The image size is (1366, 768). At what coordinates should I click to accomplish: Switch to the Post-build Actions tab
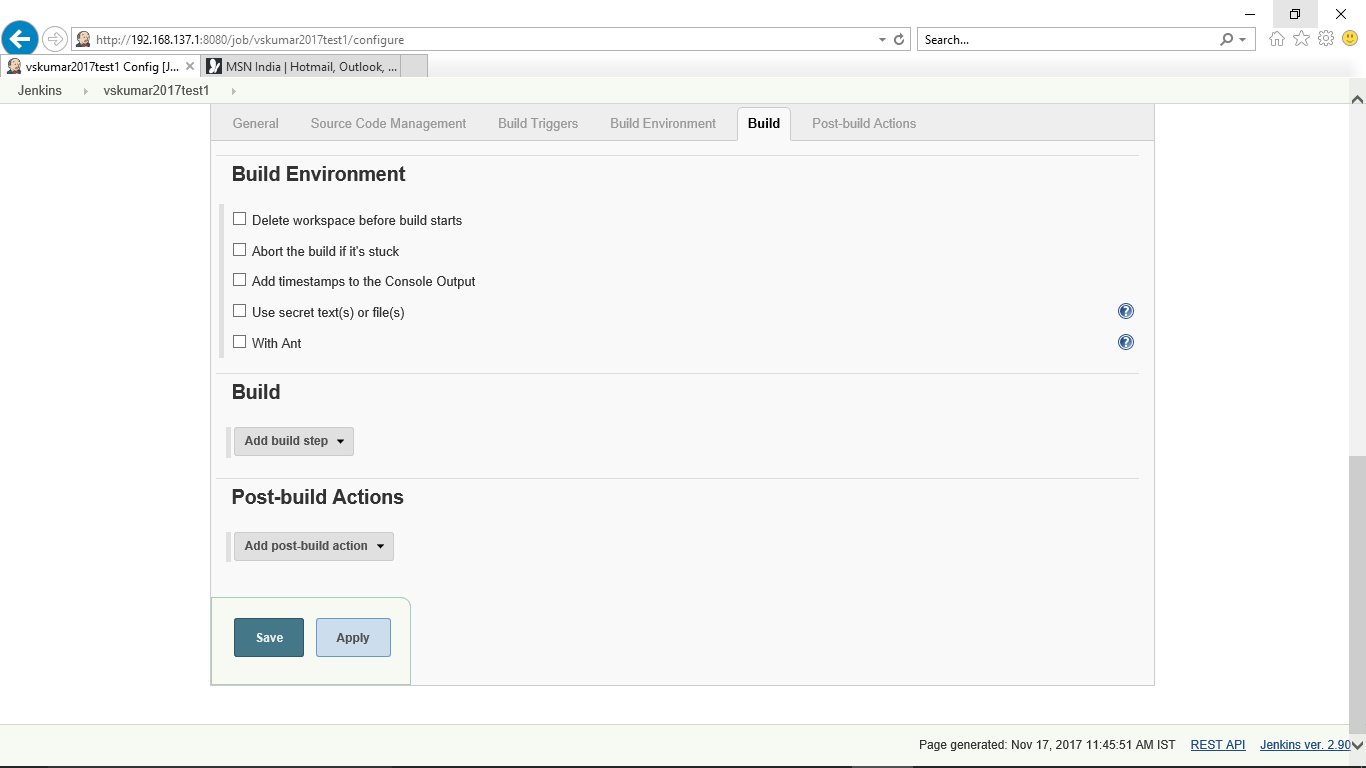click(864, 123)
